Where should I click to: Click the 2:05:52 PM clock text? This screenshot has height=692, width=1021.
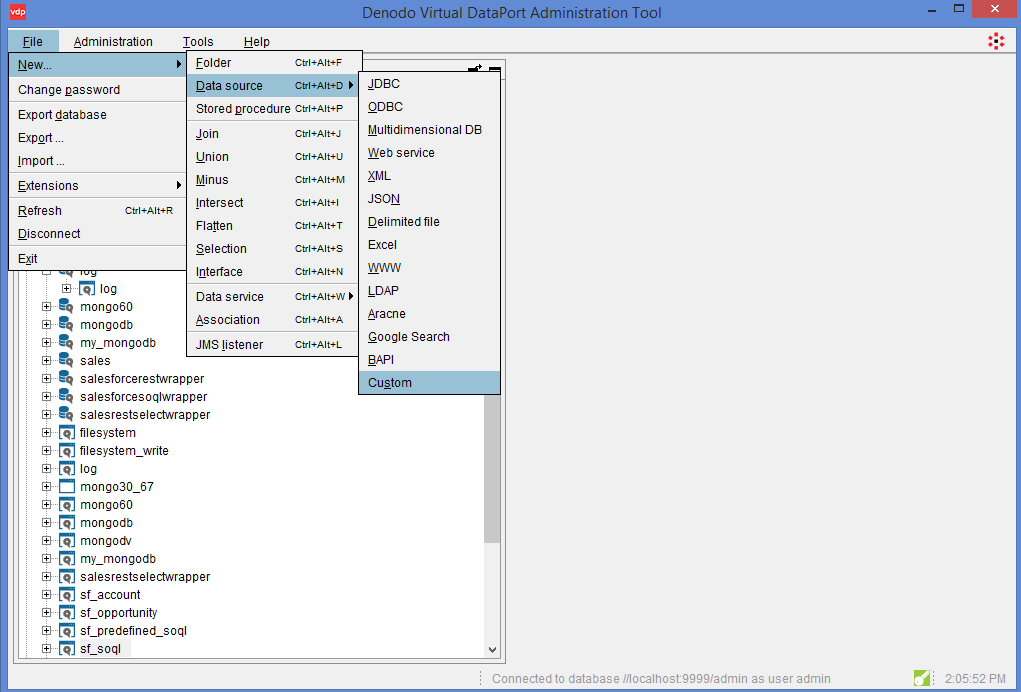click(975, 678)
